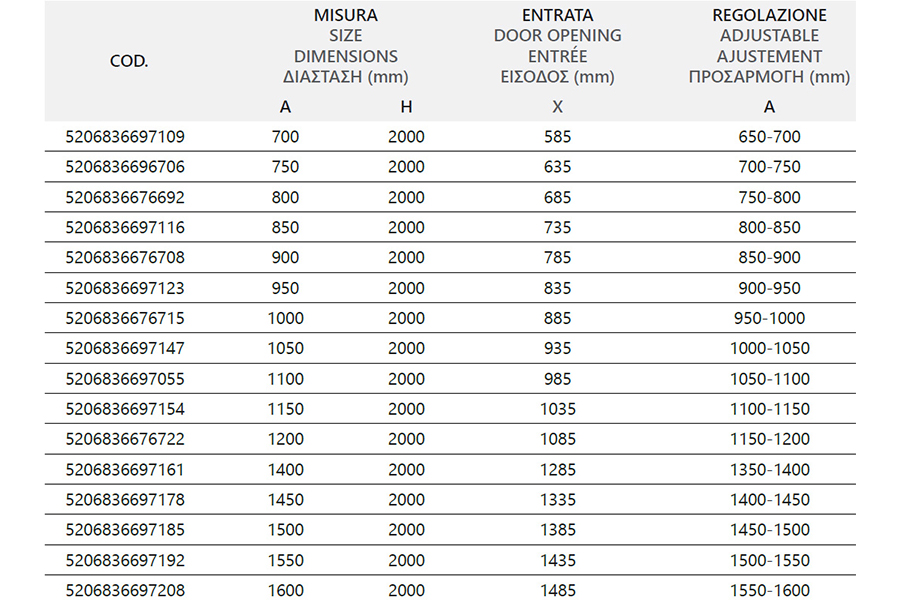
Task: Select size value 950 in column A
Action: pos(285,288)
